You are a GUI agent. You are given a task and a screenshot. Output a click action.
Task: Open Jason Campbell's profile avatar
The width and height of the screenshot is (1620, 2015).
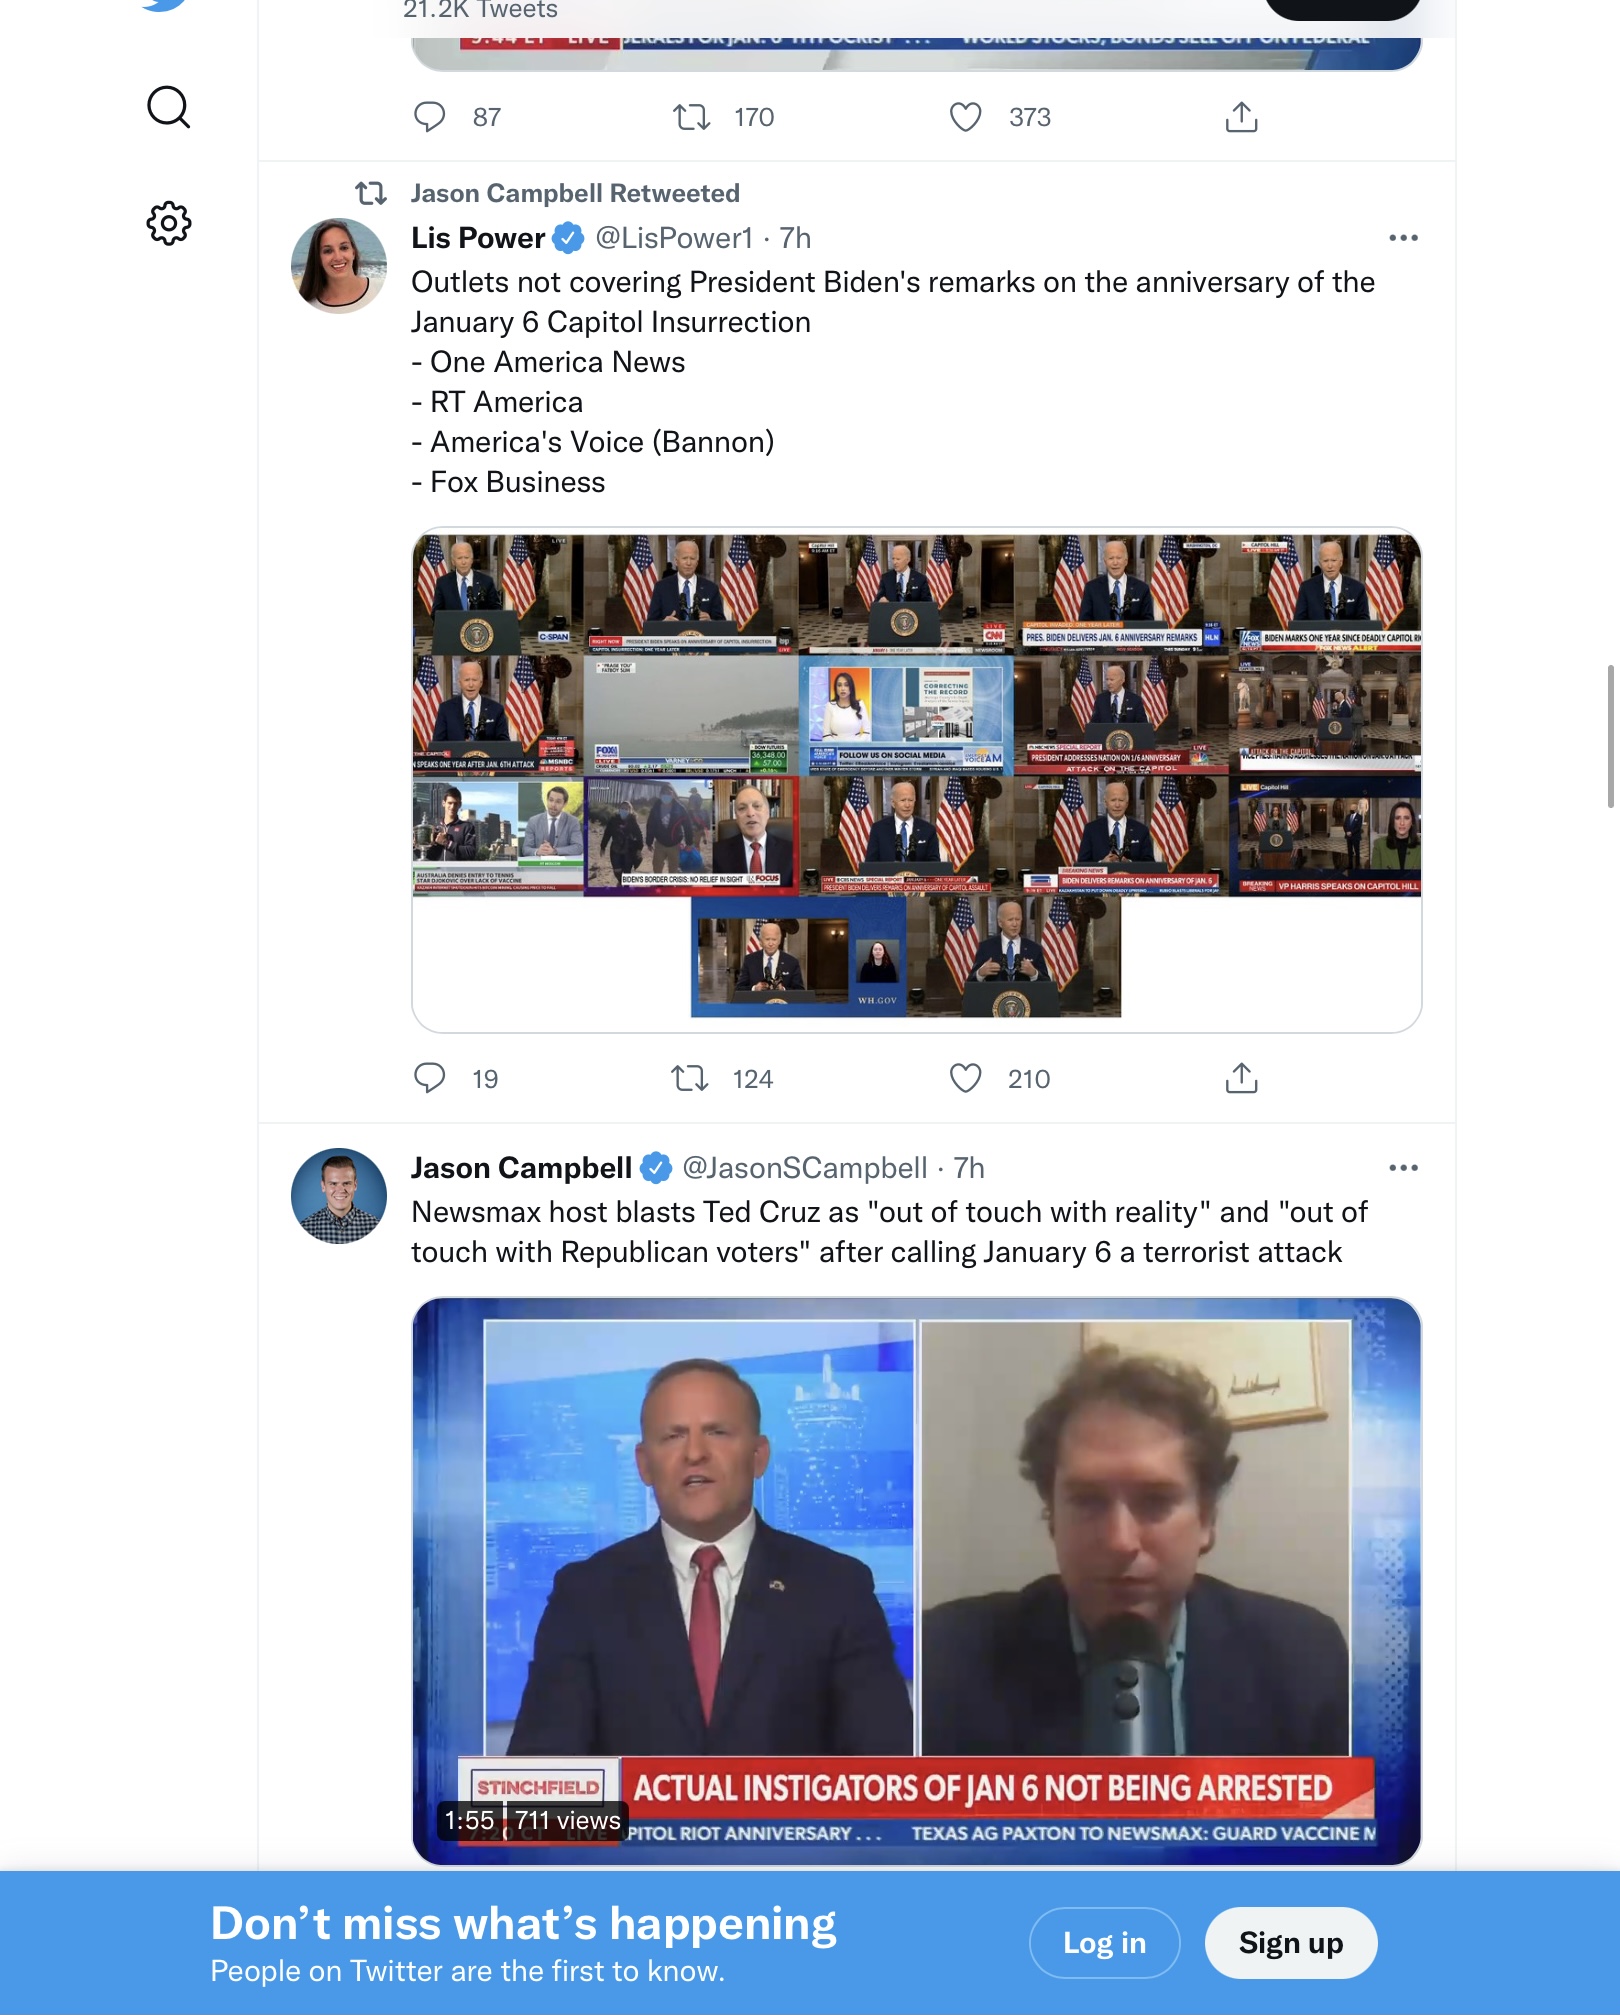click(x=339, y=1195)
